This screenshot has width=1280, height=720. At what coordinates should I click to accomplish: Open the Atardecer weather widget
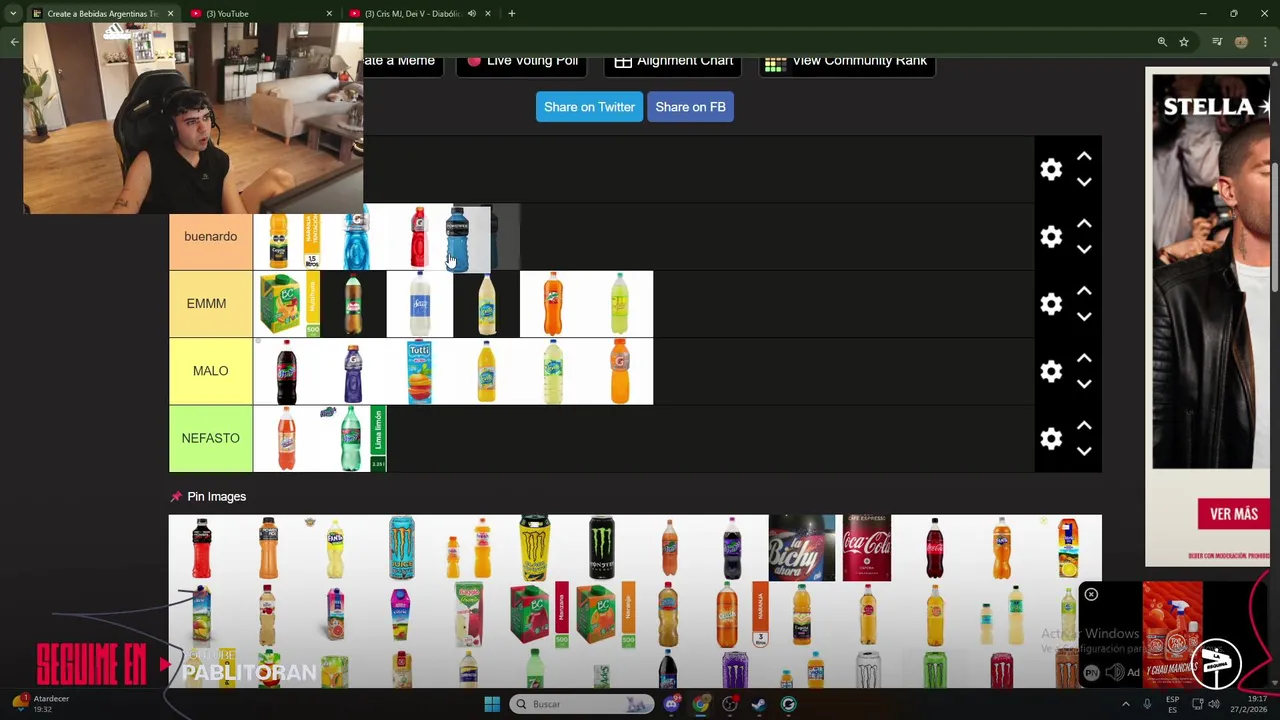pos(40,704)
